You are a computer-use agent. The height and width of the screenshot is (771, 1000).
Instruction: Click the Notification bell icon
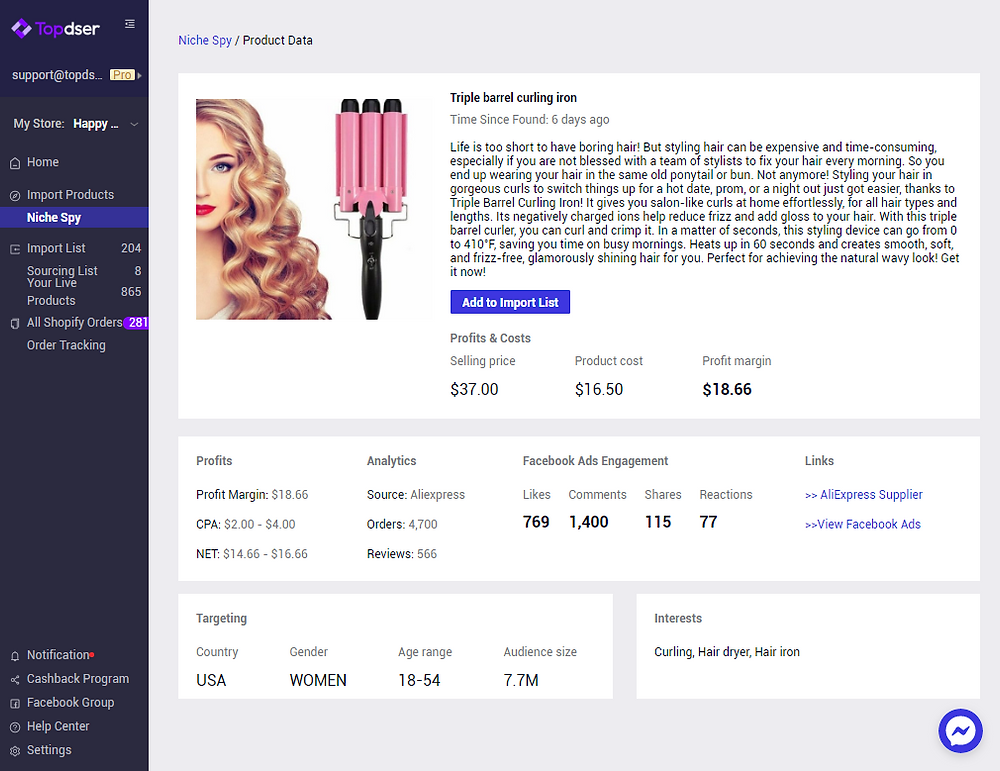[15, 656]
